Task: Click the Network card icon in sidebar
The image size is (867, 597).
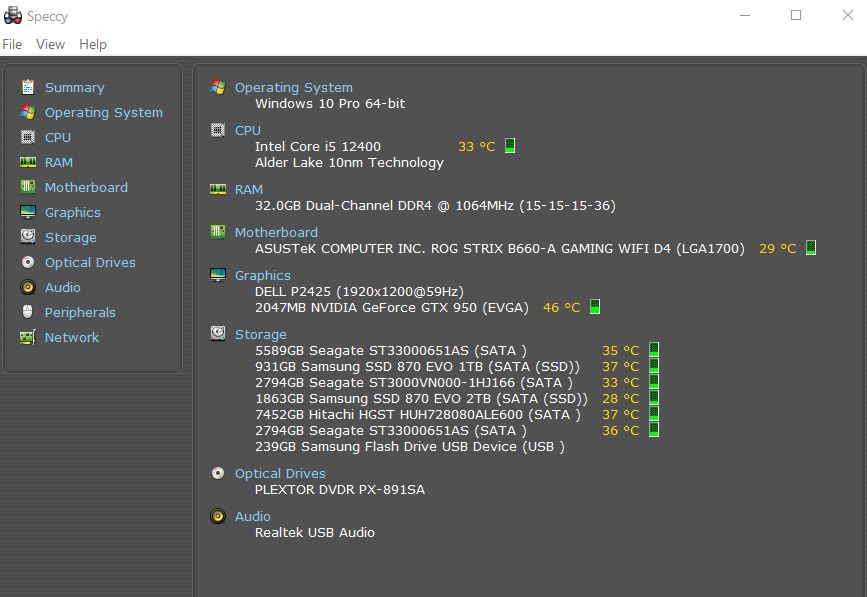Action: pyautogui.click(x=28, y=337)
